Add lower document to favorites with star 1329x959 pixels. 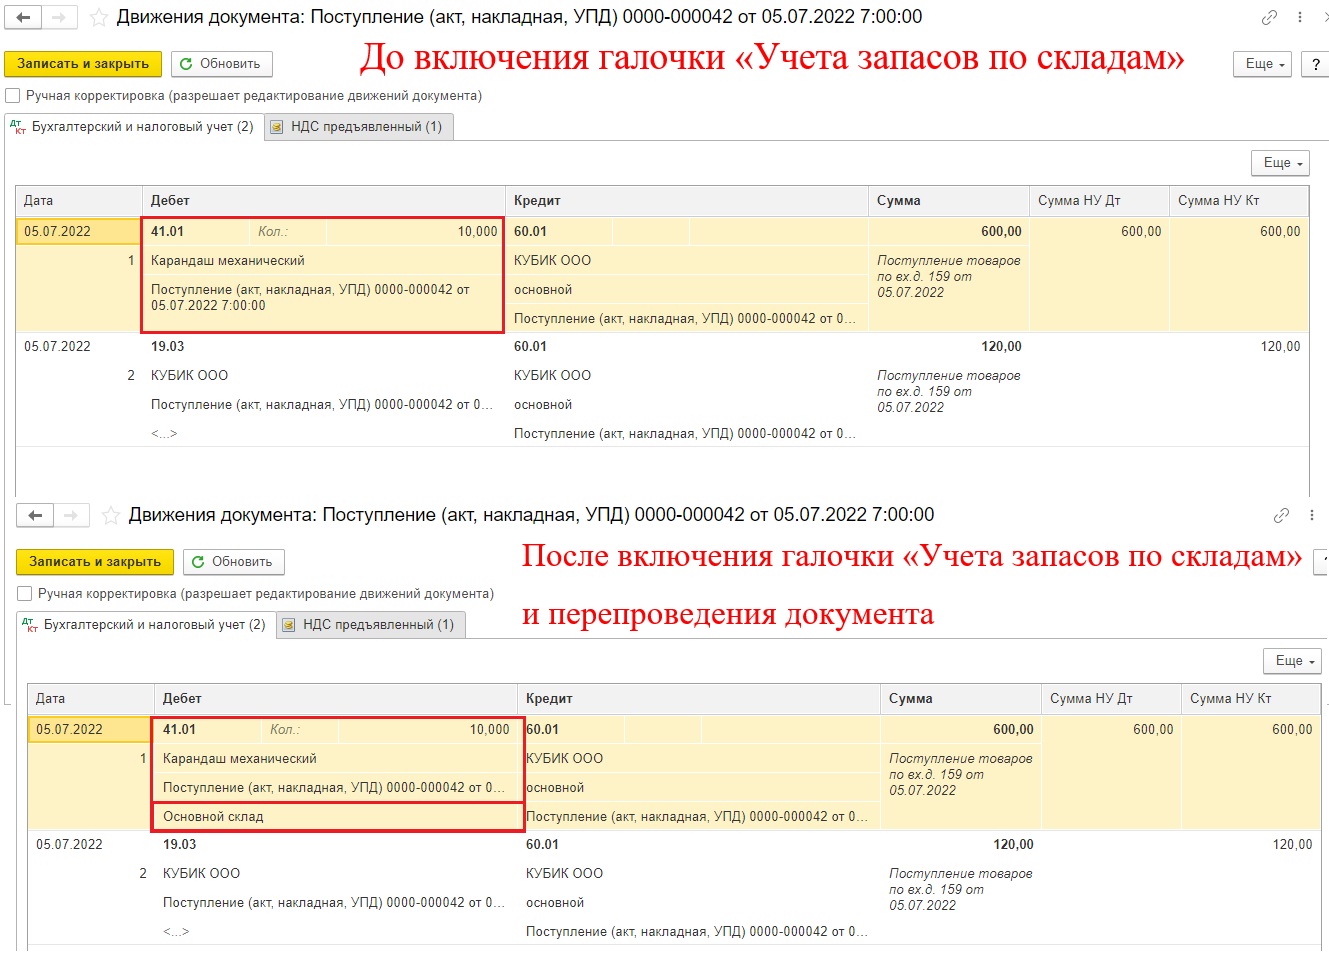point(111,515)
